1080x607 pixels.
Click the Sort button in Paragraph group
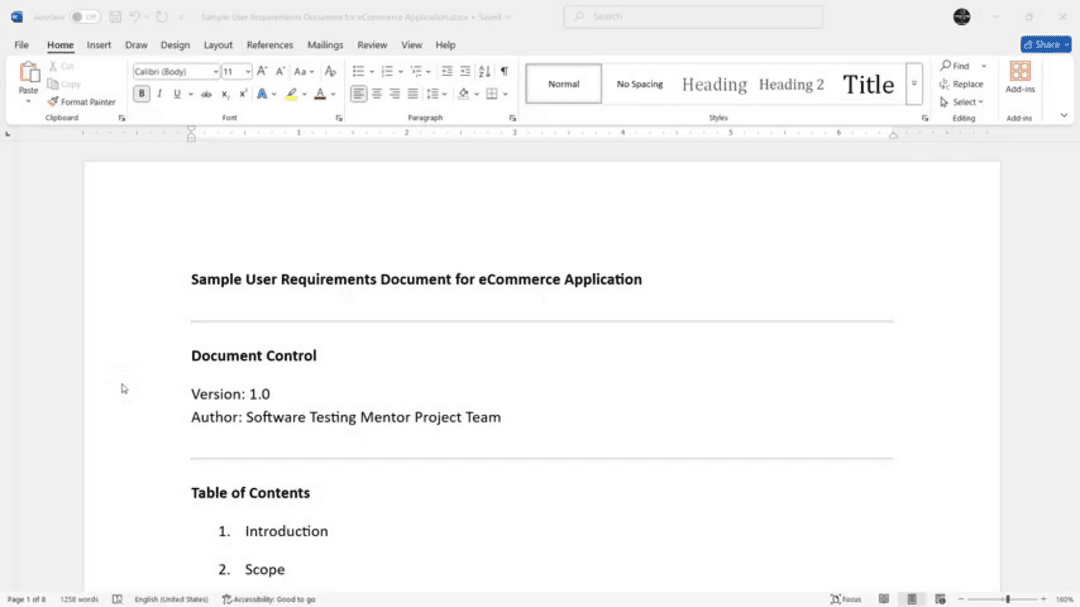pos(484,71)
